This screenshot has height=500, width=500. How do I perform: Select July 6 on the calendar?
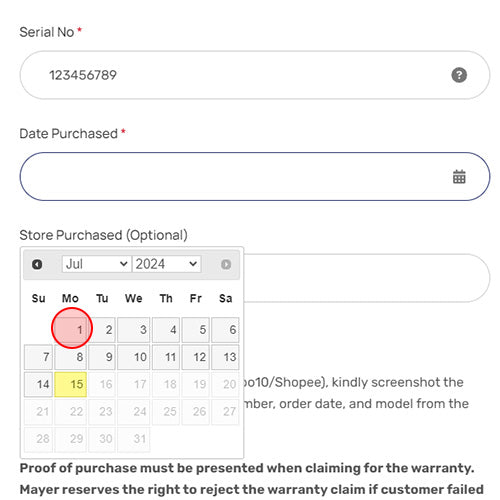[225, 330]
